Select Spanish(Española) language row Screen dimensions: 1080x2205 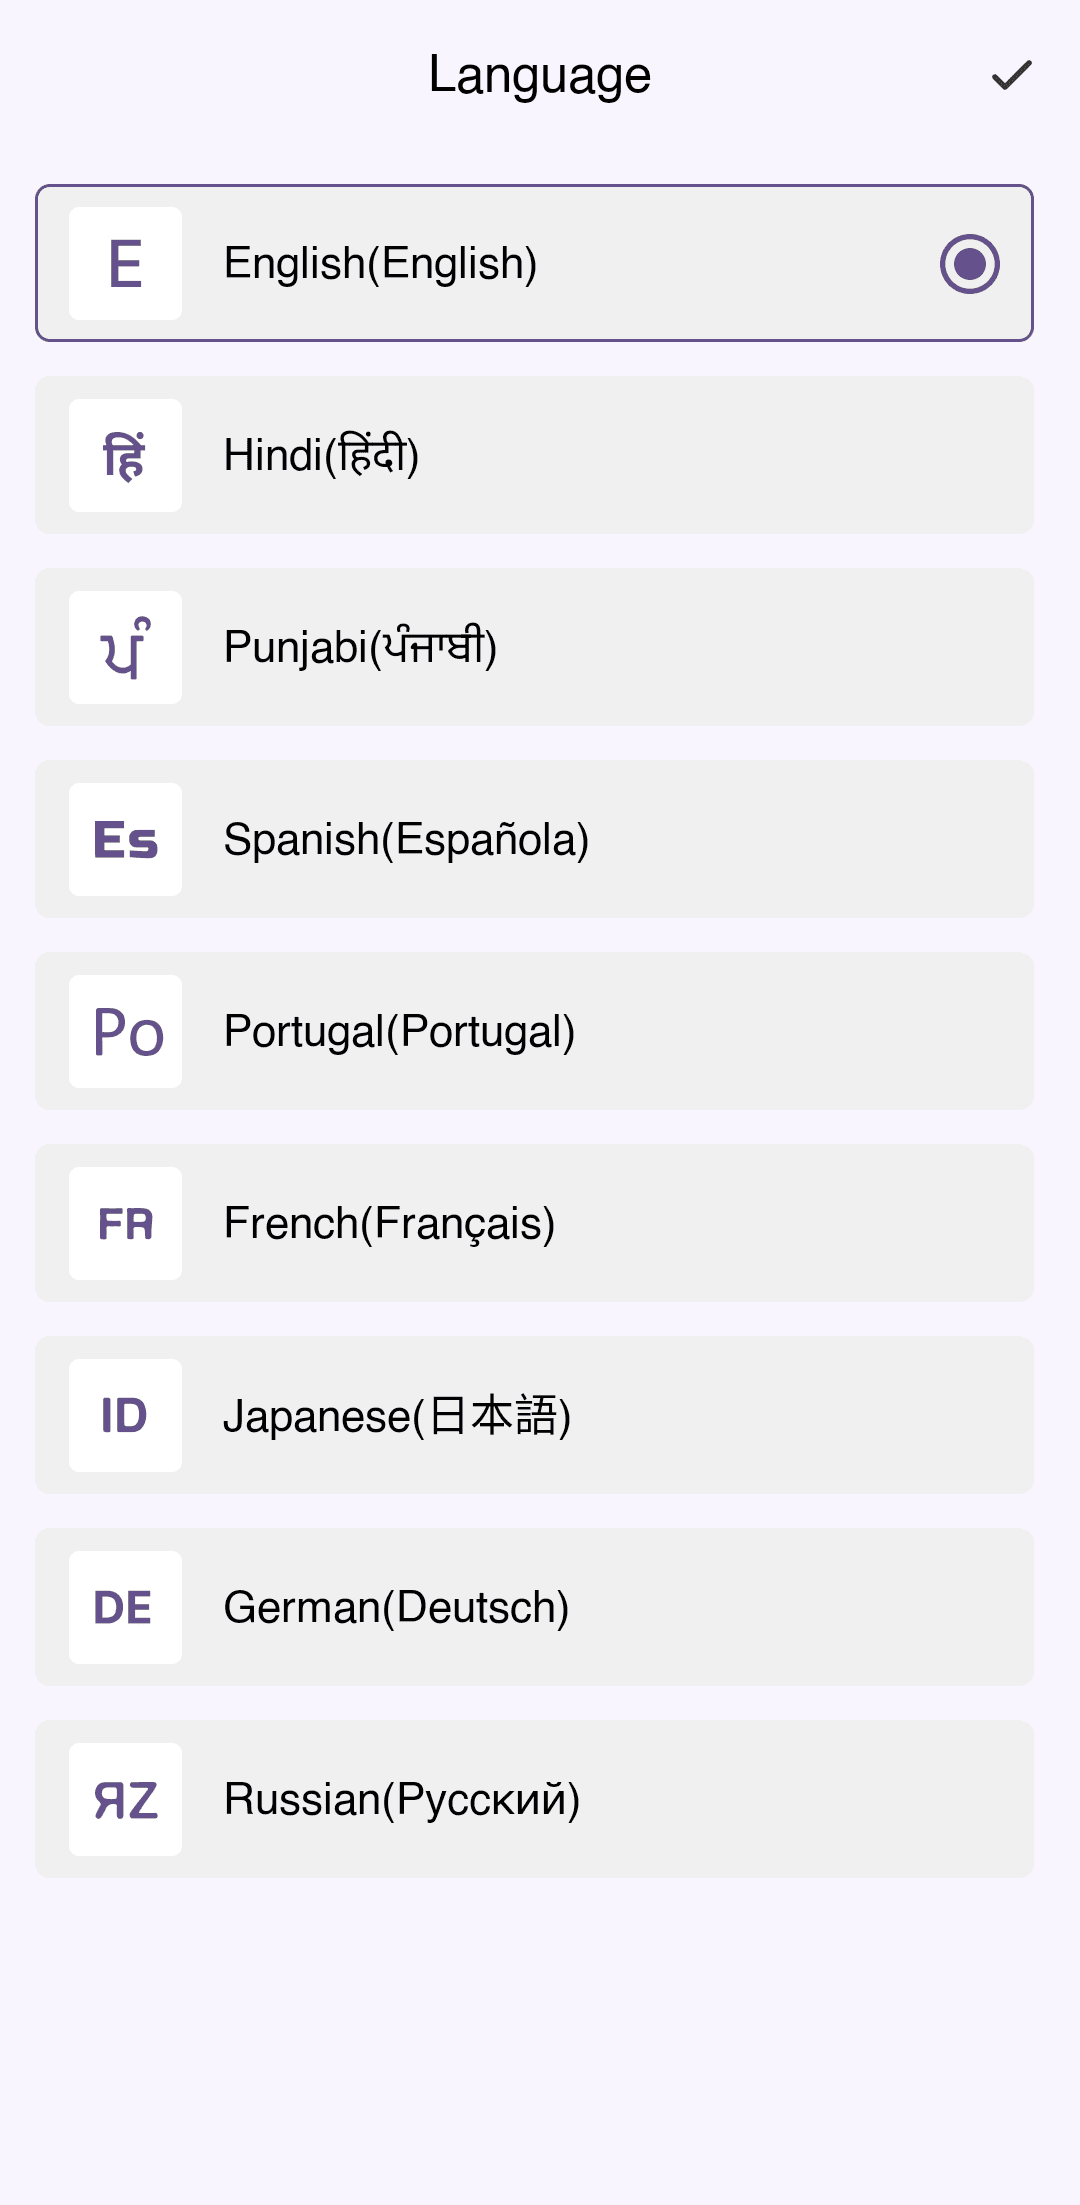point(406,840)
